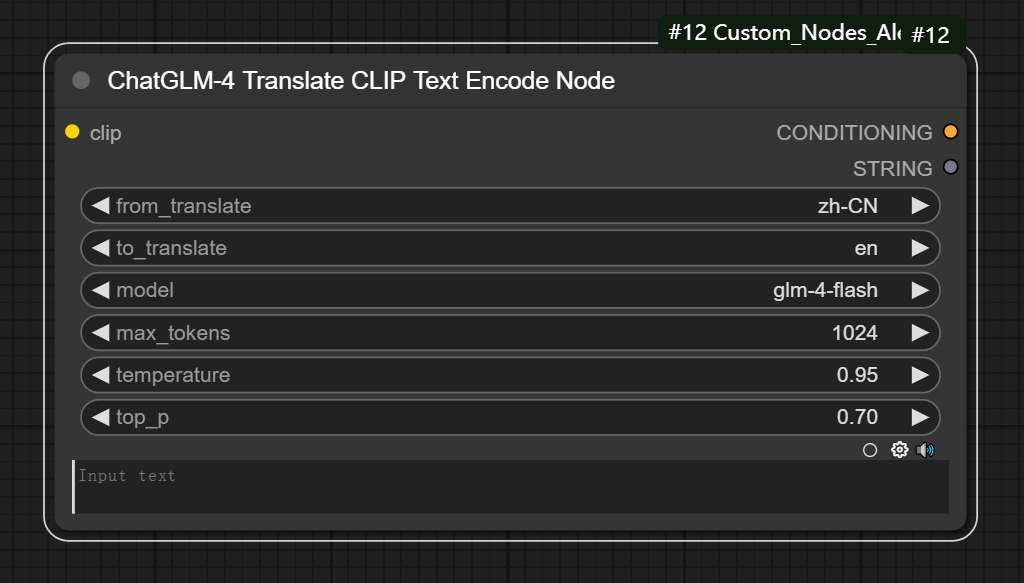Image resolution: width=1024 pixels, height=583 pixels.
Task: Open the model dropdown showing glm-4-flash
Action: pyautogui.click(x=510, y=290)
